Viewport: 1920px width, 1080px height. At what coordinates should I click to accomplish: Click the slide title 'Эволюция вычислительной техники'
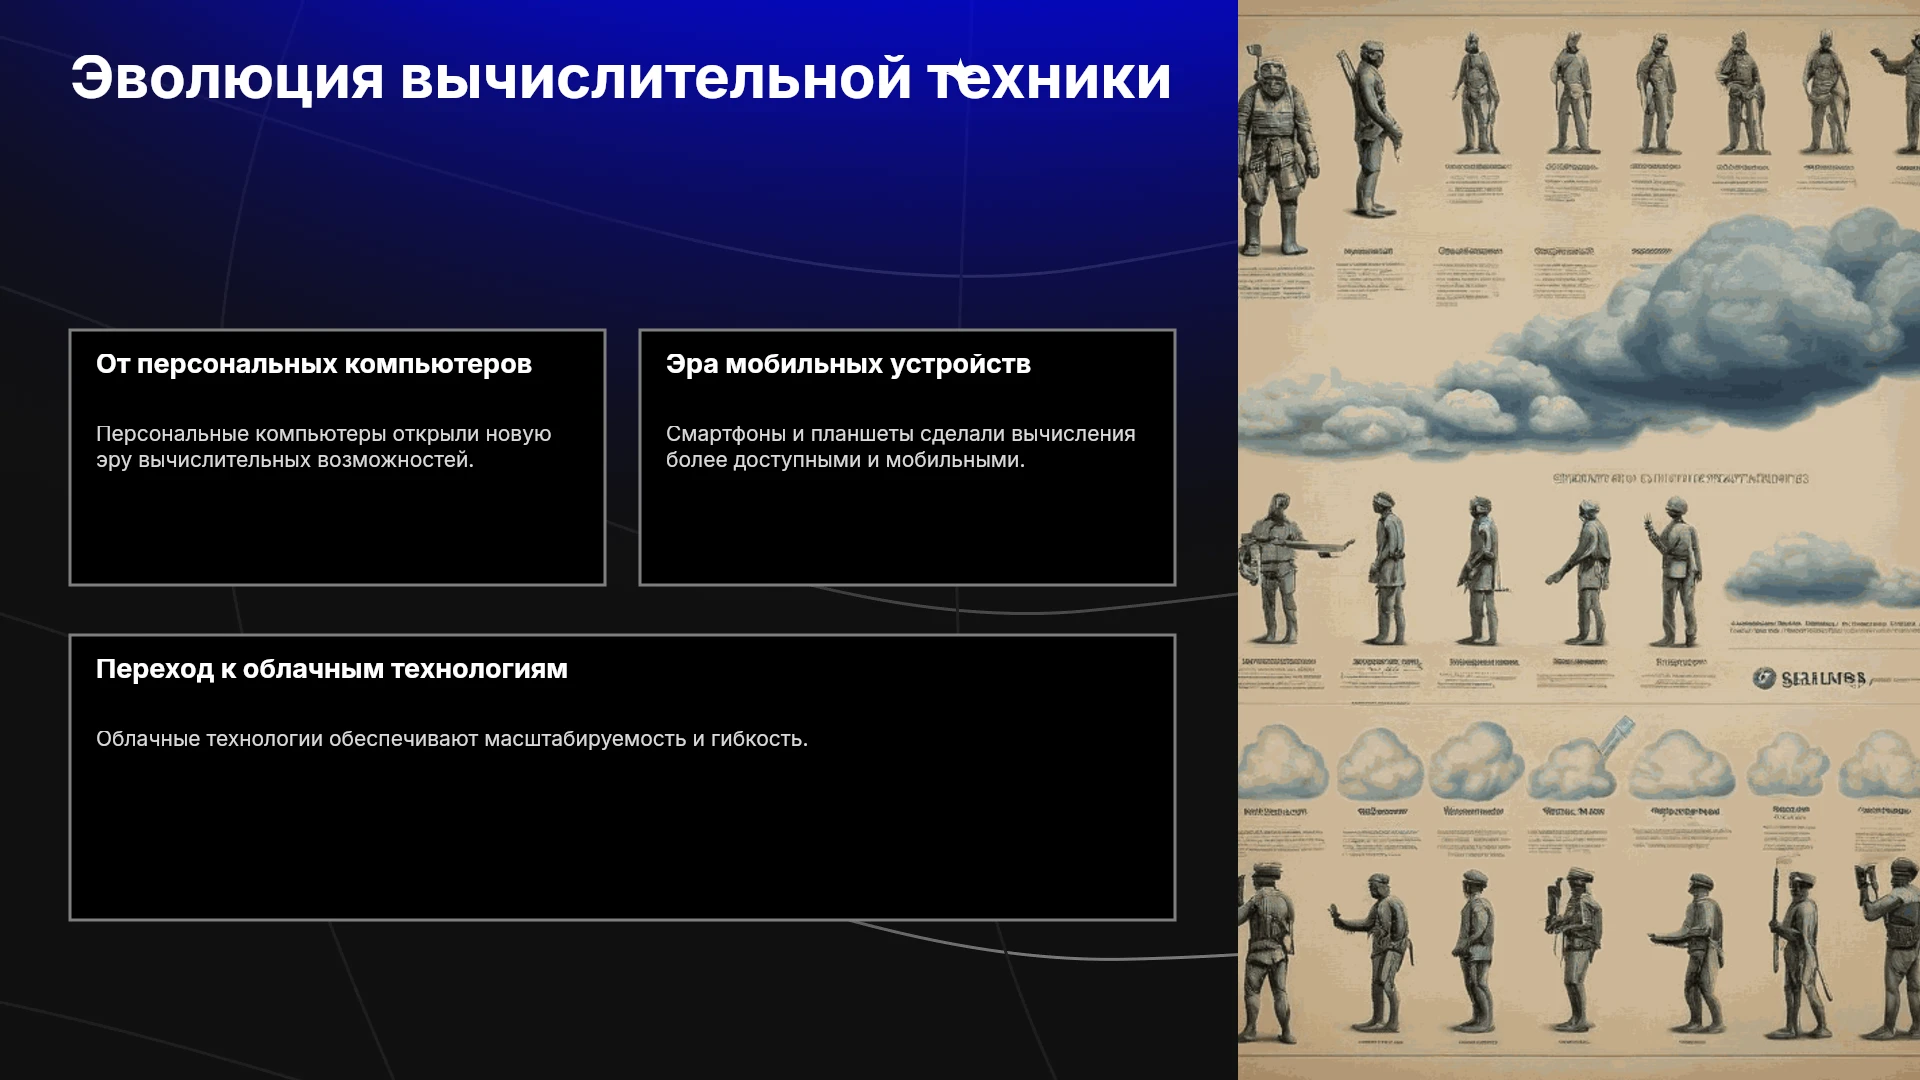[621, 78]
